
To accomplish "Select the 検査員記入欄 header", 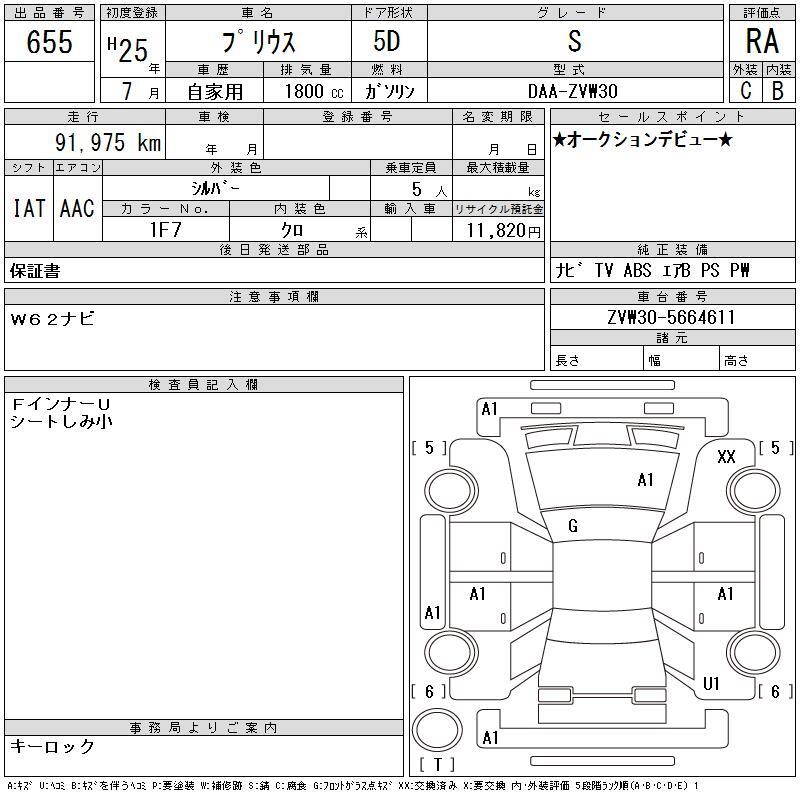I will 204,384.
